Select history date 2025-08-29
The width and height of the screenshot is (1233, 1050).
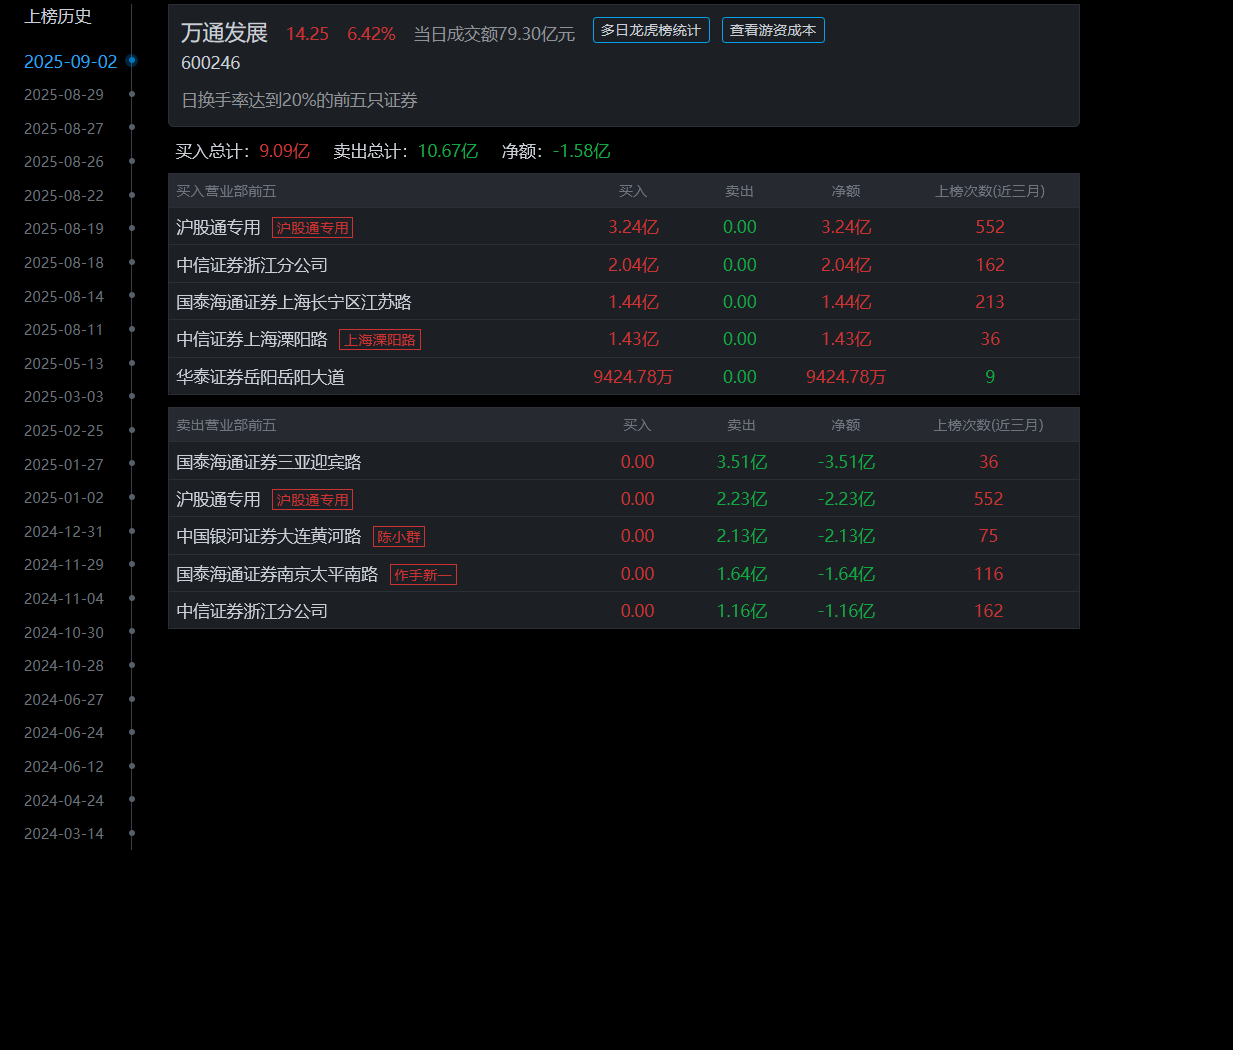[64, 95]
